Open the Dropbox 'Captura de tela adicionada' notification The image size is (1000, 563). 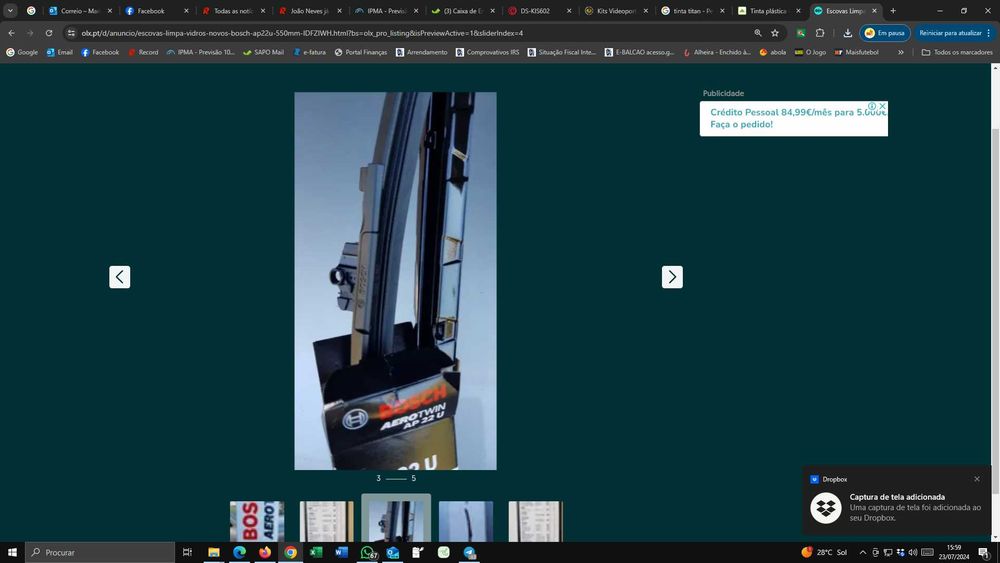click(897, 502)
